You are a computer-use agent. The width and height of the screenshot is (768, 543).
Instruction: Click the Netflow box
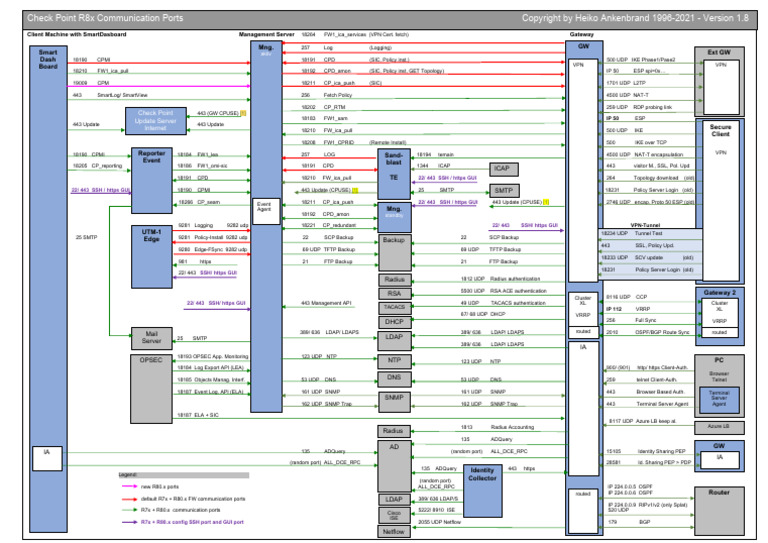click(394, 531)
